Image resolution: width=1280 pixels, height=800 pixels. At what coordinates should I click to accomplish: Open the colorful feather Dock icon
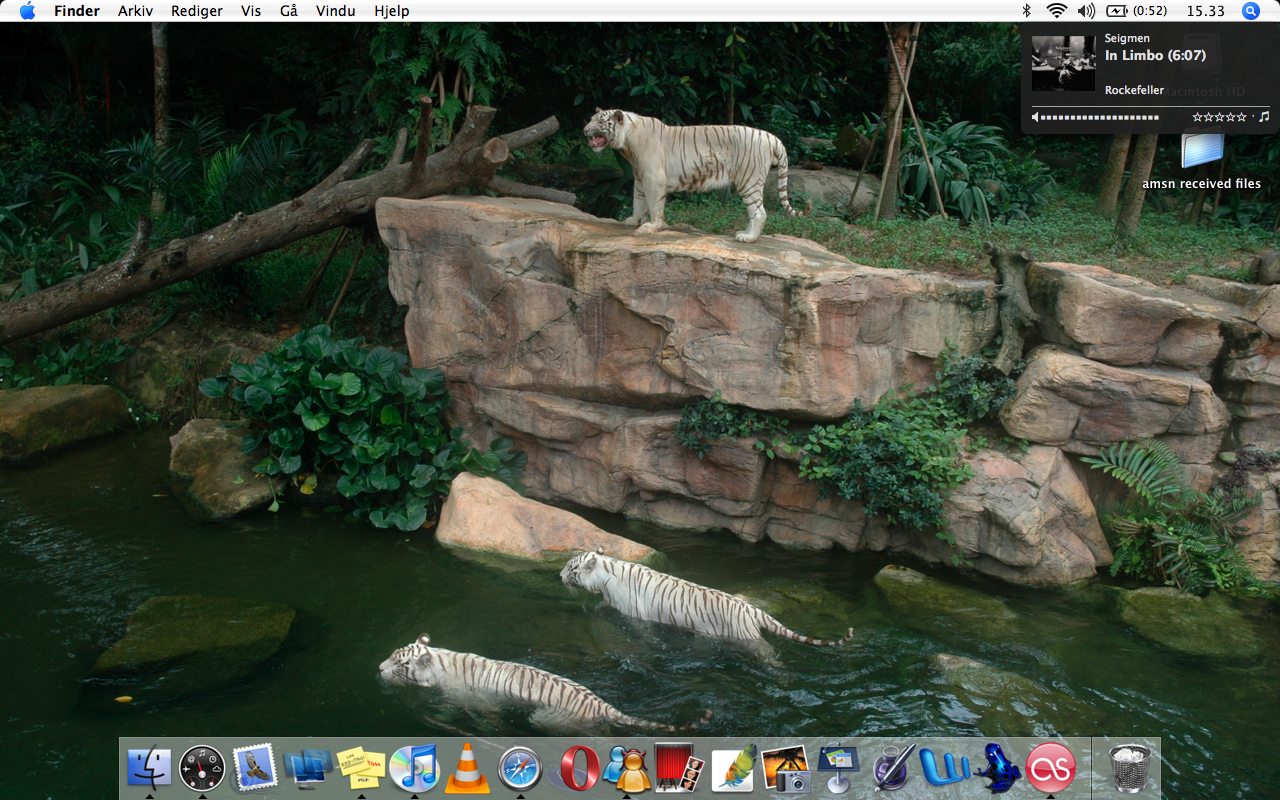click(x=733, y=768)
